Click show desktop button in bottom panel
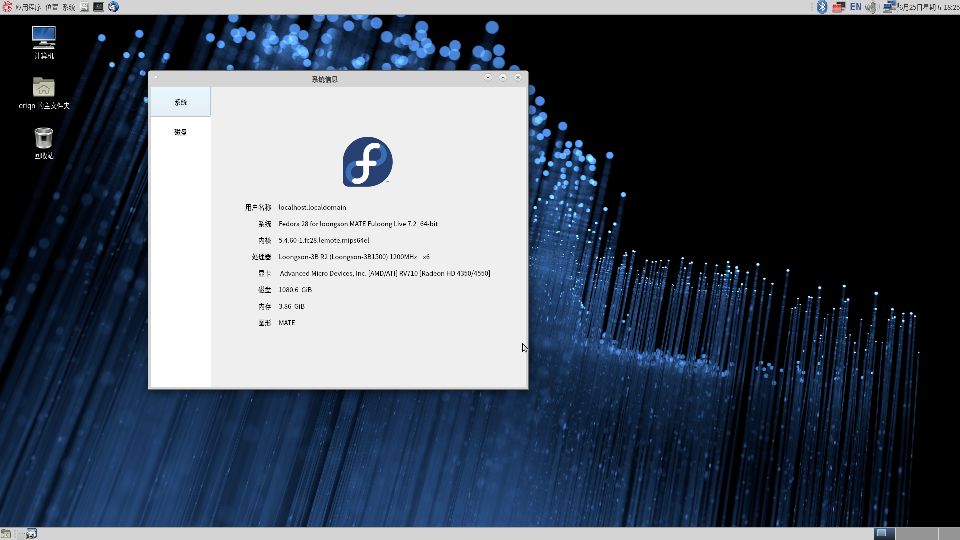Viewport: 960px width, 540px height. 6,534
